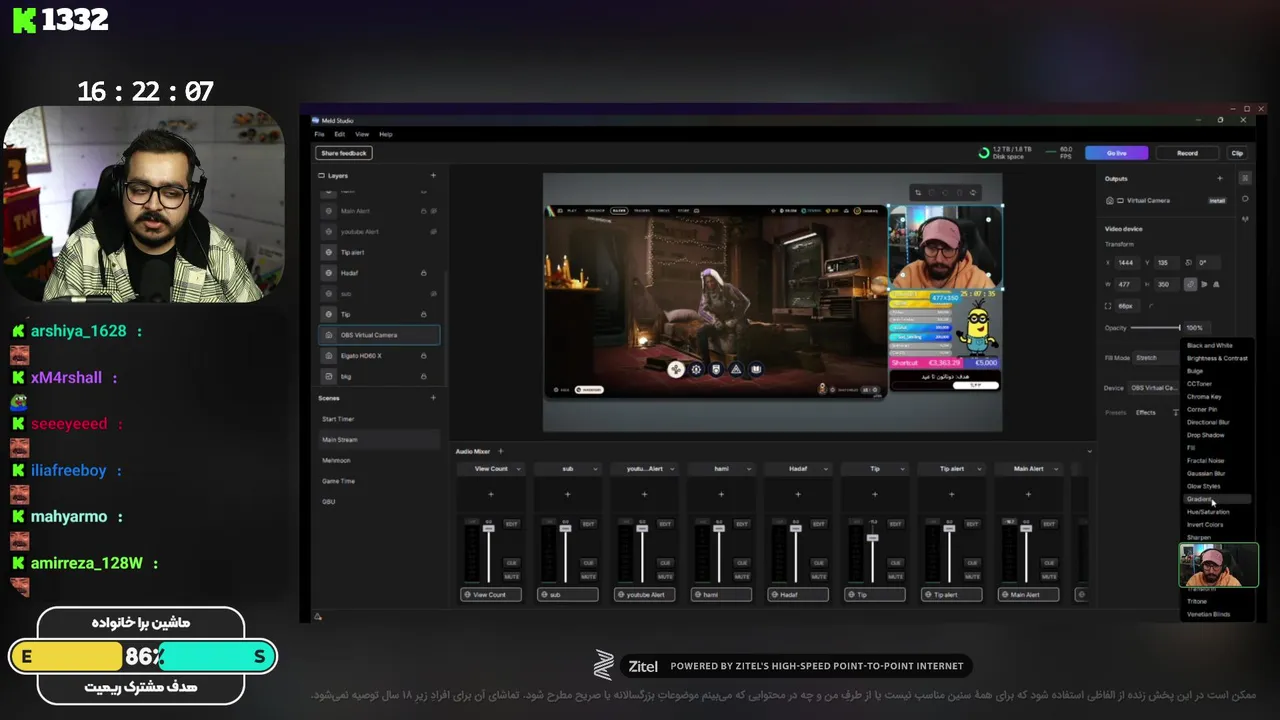Click the Layers panel header icon
1280x720 pixels.
pos(321,175)
